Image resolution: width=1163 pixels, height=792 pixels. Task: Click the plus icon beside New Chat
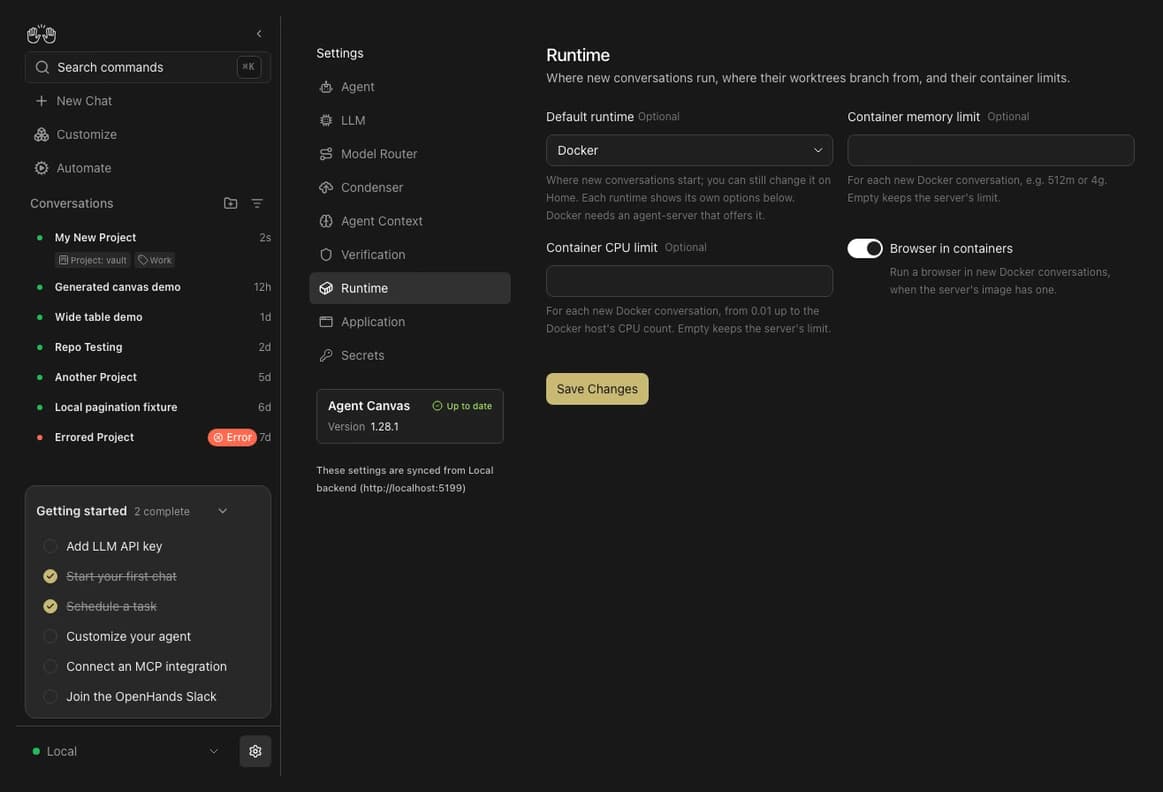click(x=42, y=101)
